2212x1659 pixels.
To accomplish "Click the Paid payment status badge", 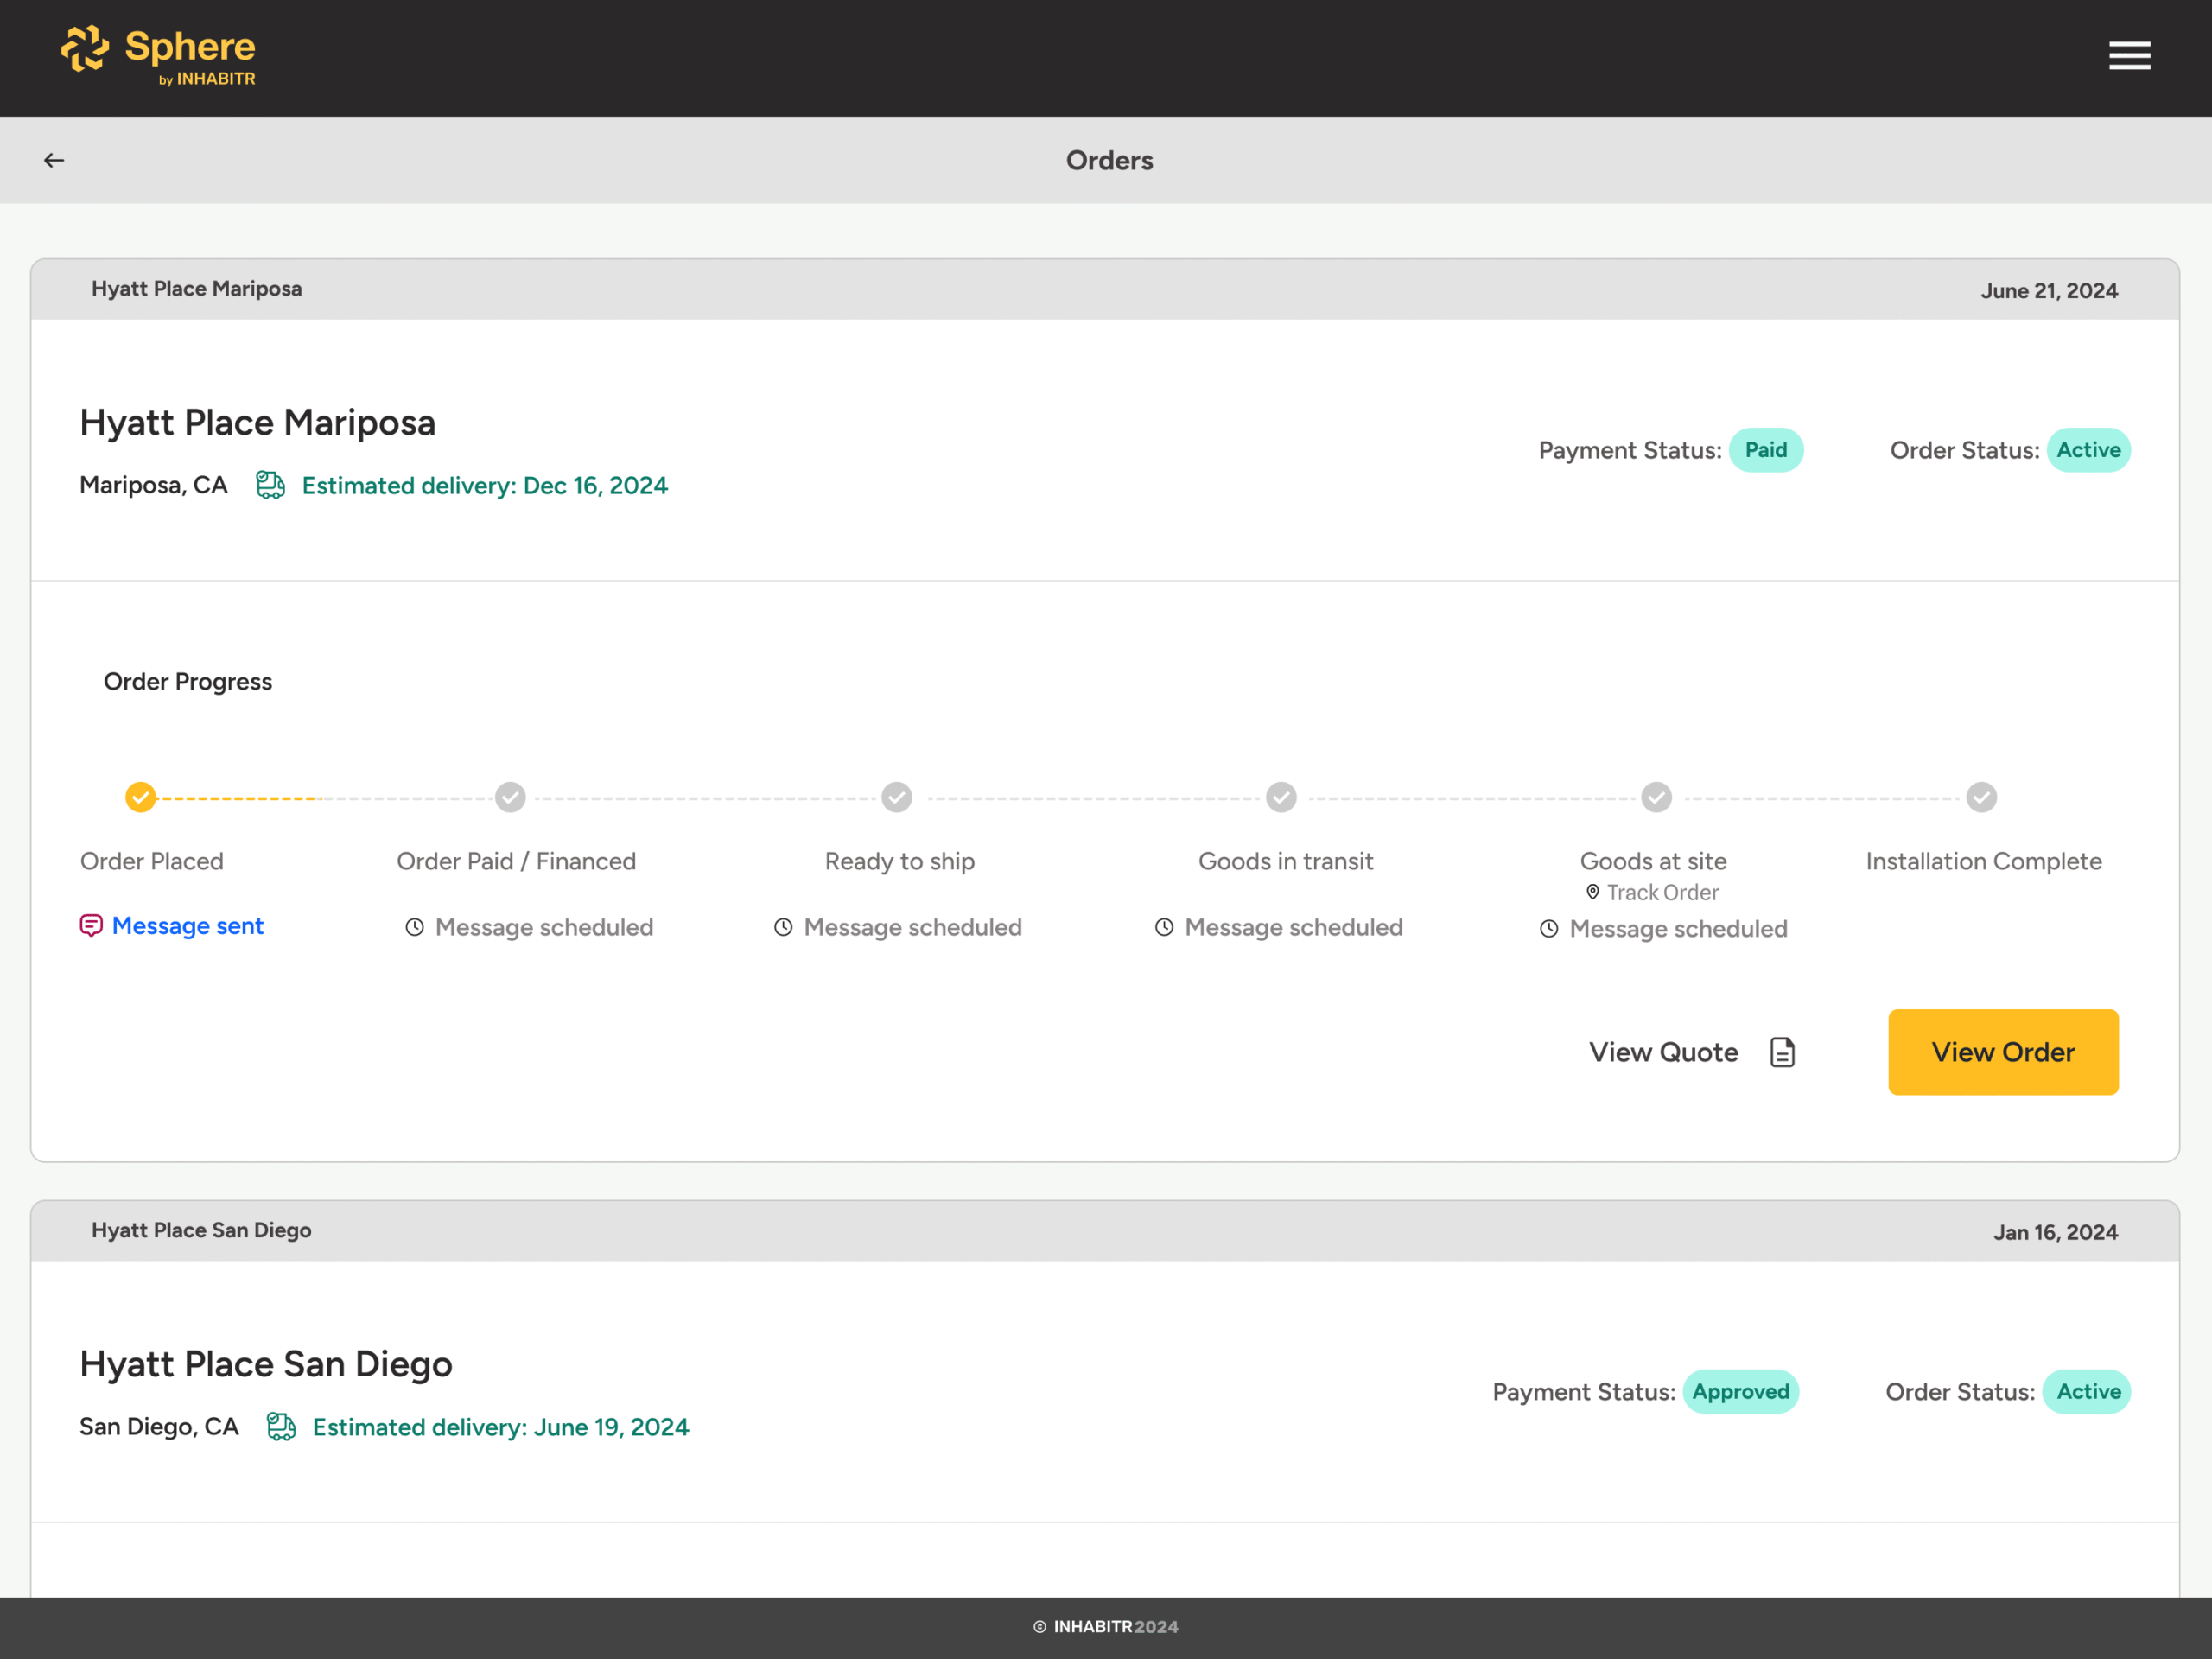I will [1765, 450].
